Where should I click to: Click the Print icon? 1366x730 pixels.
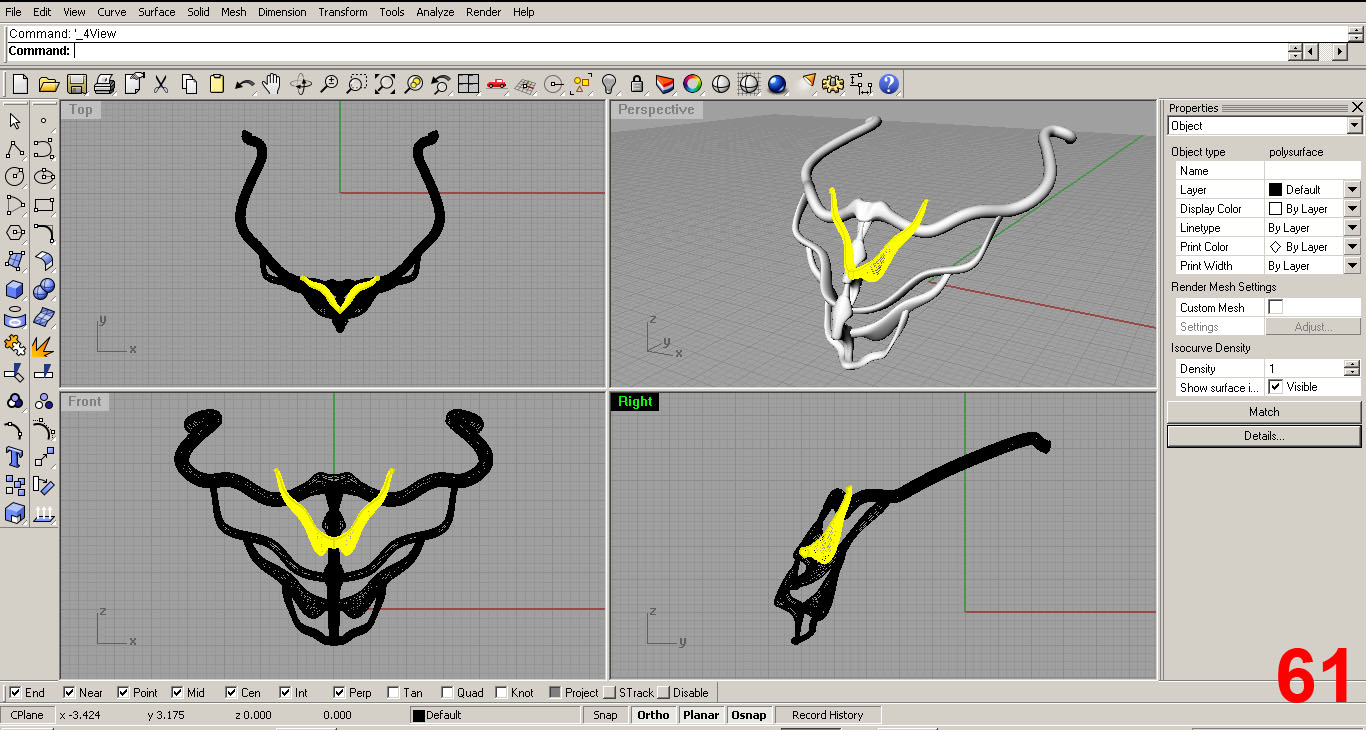tap(105, 84)
